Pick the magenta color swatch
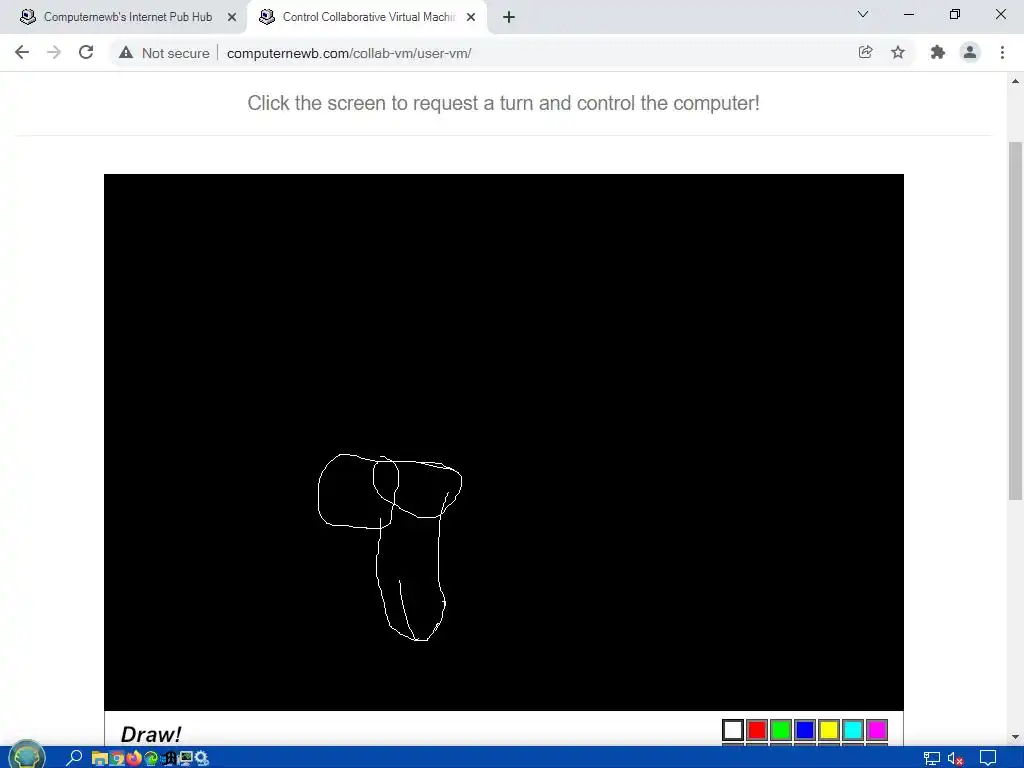 [877, 729]
